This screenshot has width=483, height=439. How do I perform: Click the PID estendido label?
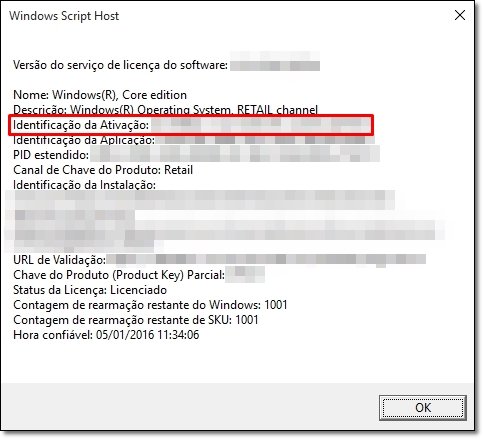coord(51,155)
